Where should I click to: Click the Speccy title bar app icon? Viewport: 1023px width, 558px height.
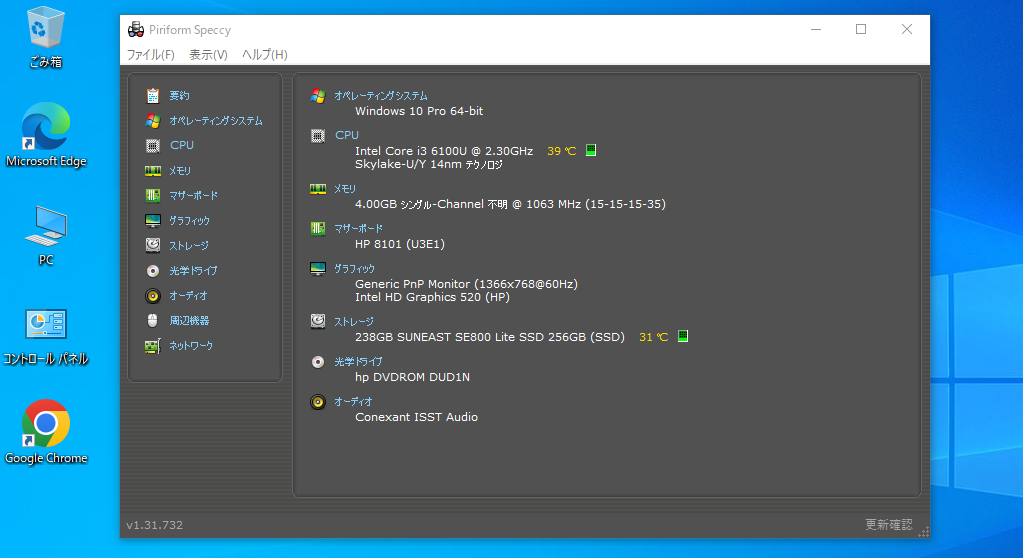136,29
